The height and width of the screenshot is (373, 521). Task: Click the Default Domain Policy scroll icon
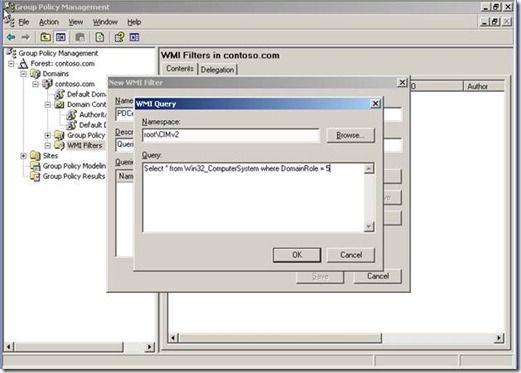click(59, 94)
